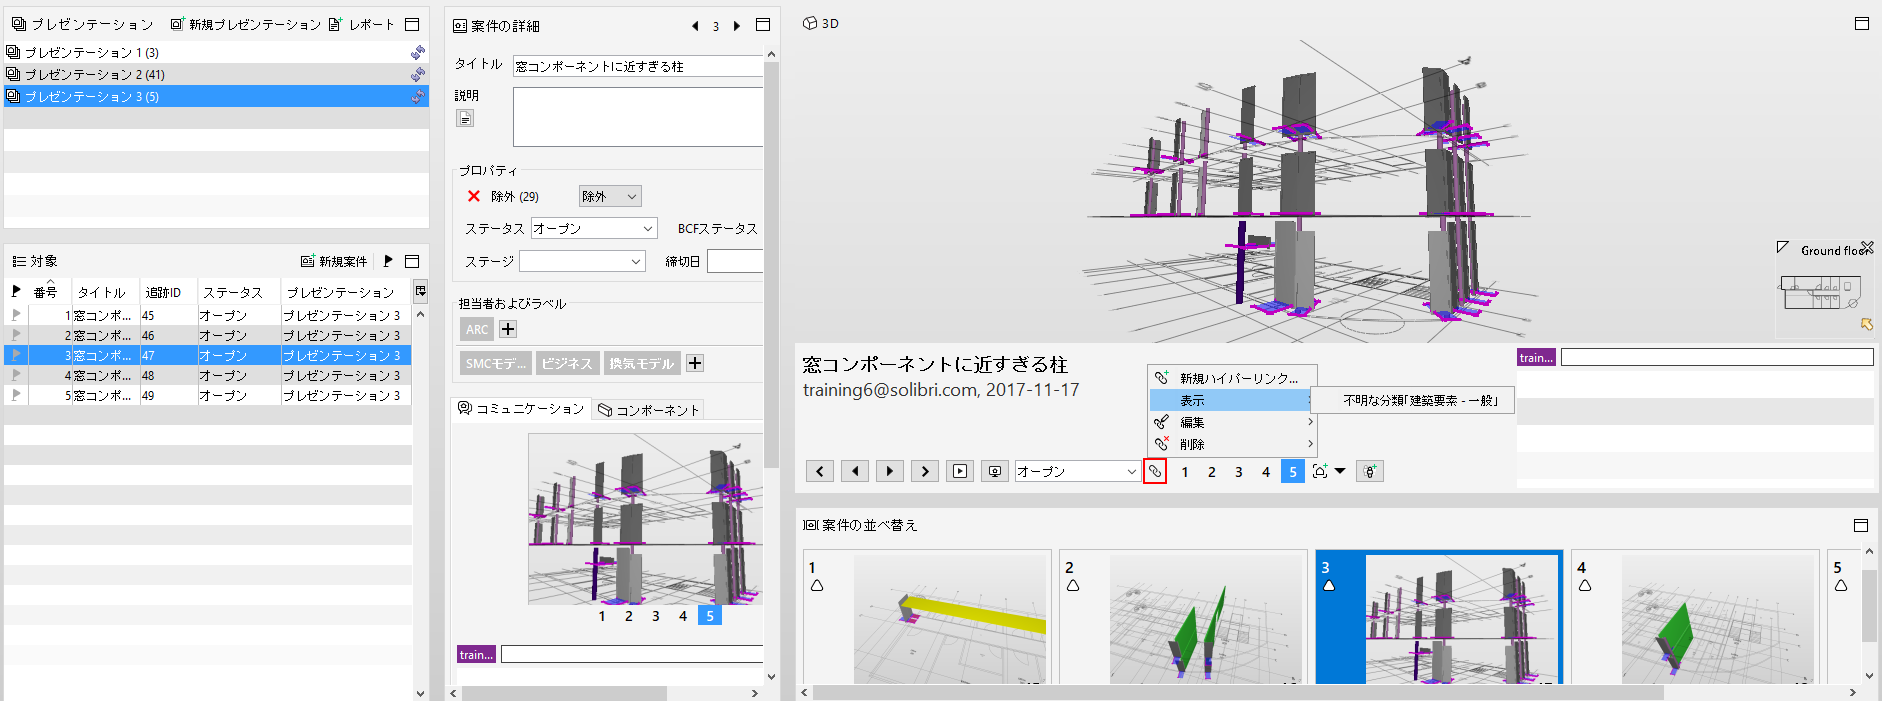Switch to the コンポーネント tab
Screen dimensions: 1882x701
[x=649, y=409]
